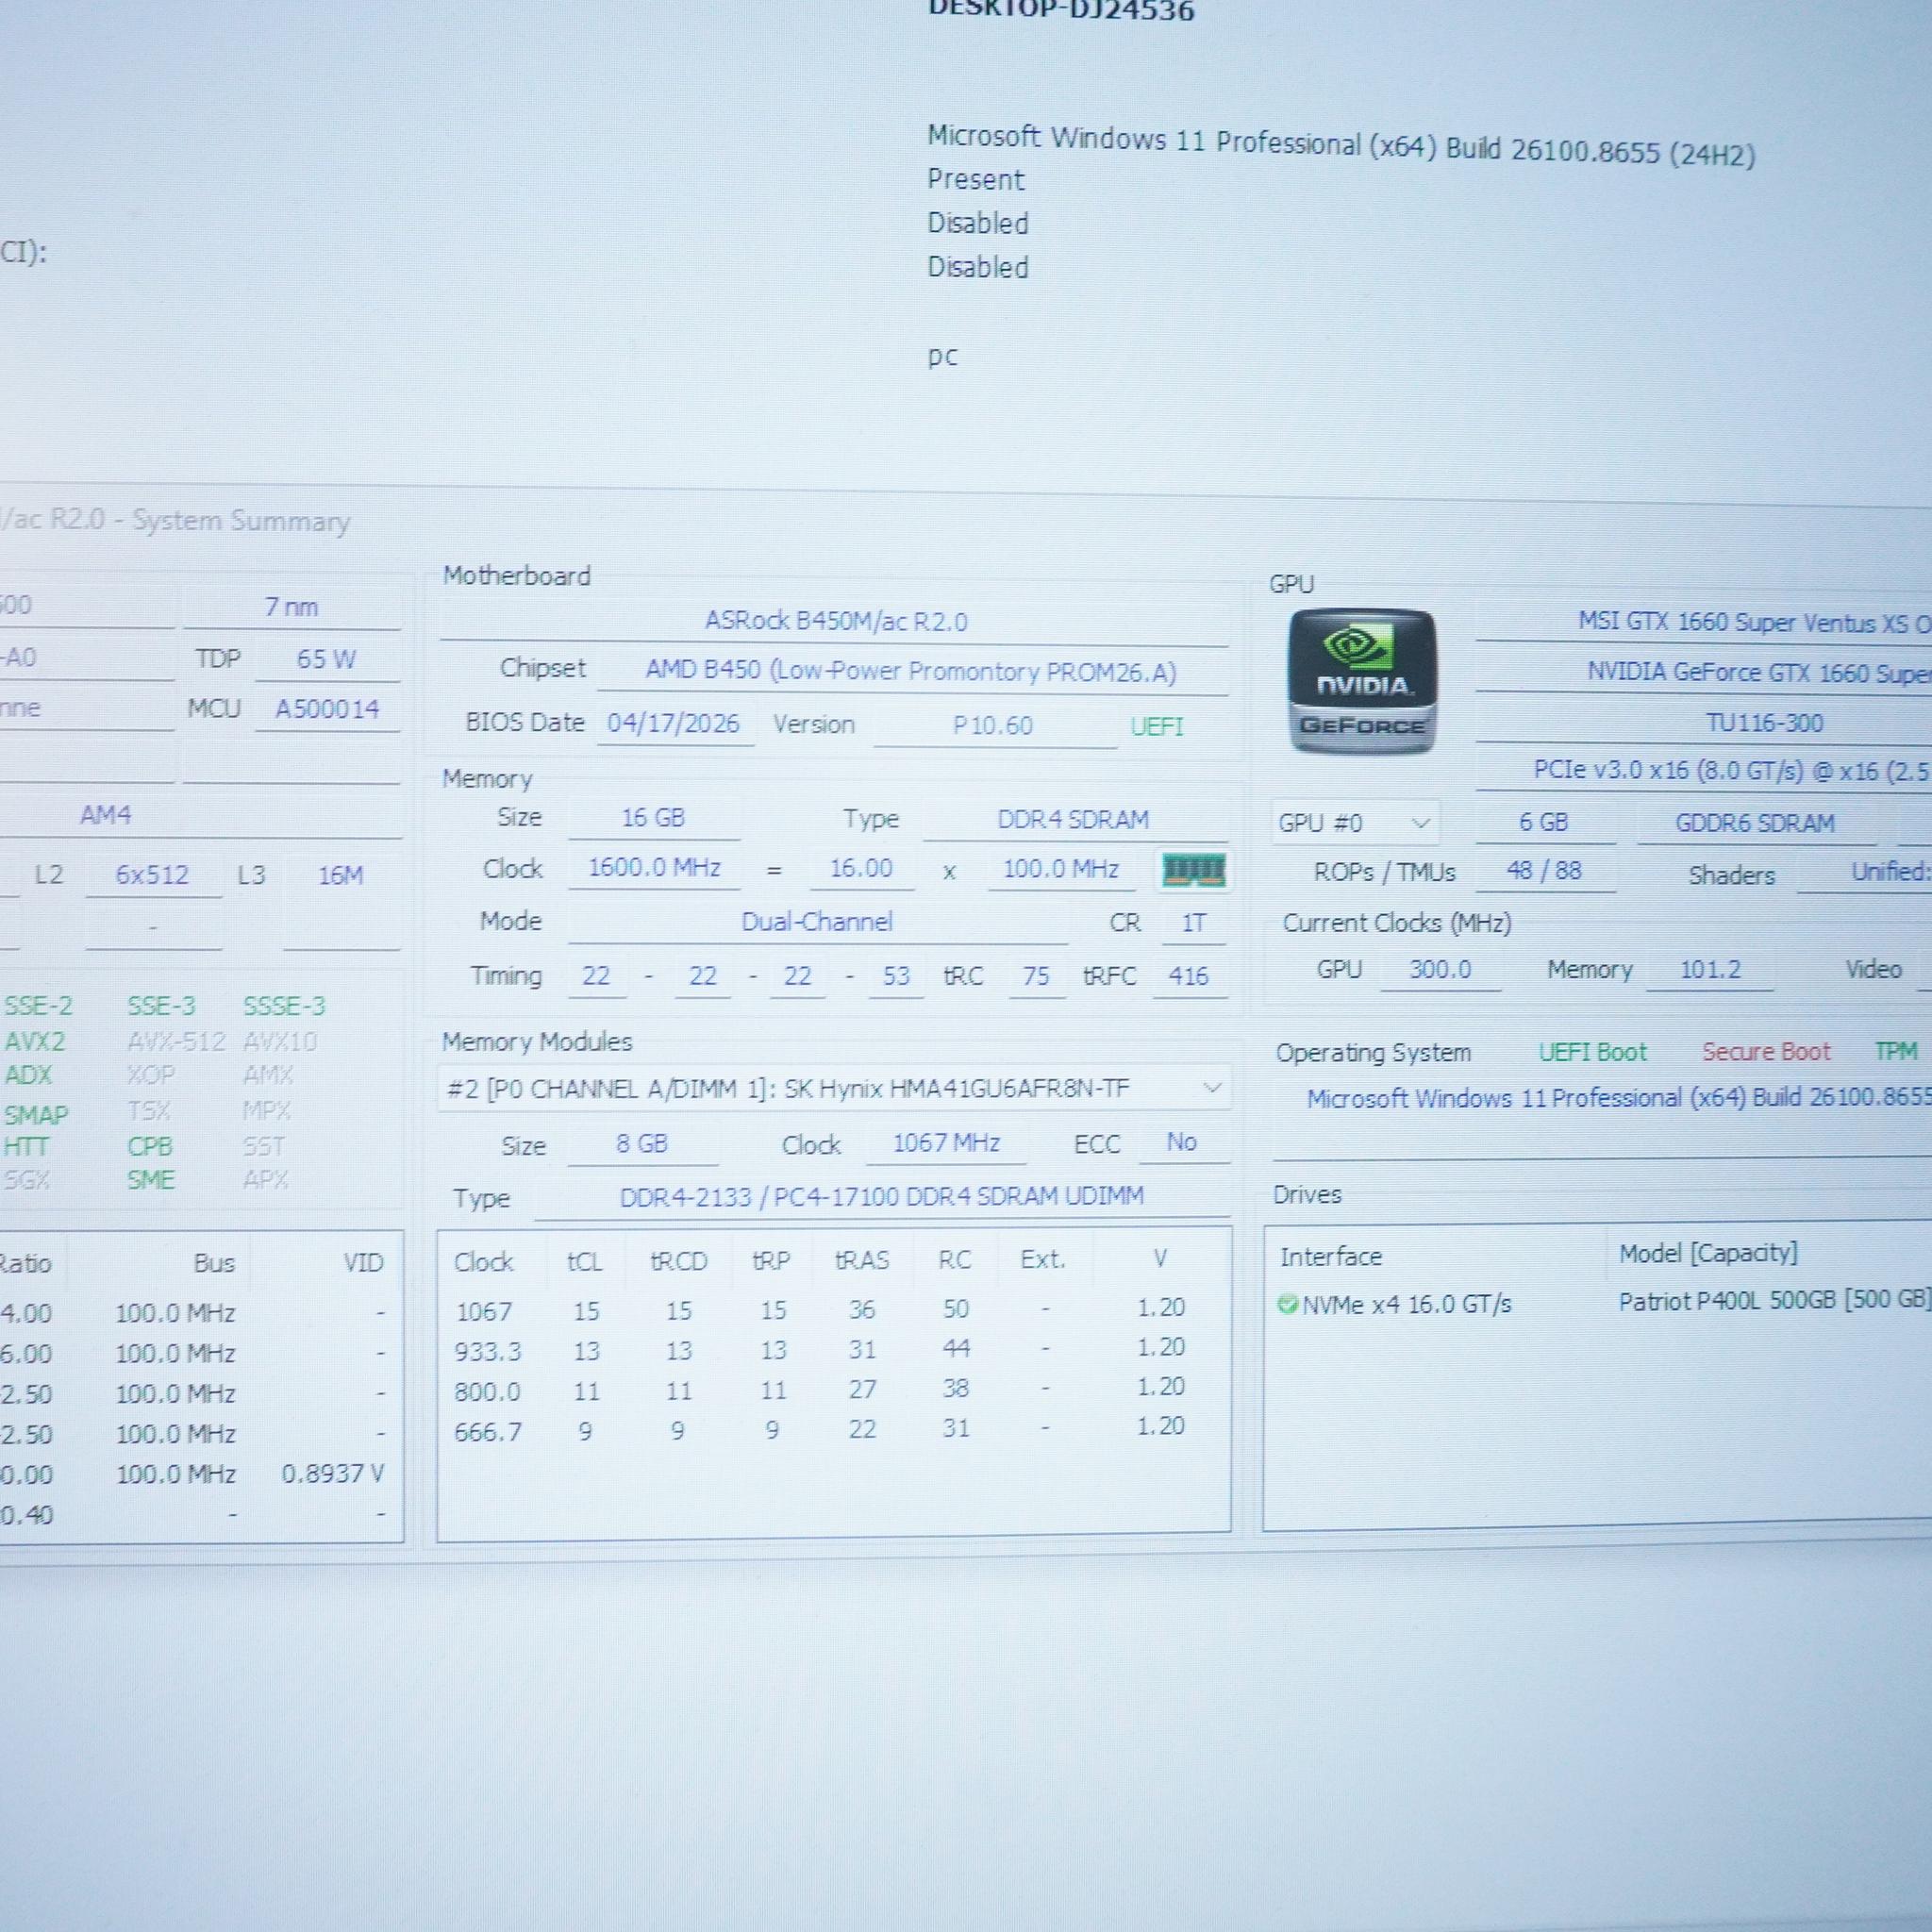Expand the GPU #0 selector dropdown
The width and height of the screenshot is (1932, 1932).
click(x=1354, y=823)
